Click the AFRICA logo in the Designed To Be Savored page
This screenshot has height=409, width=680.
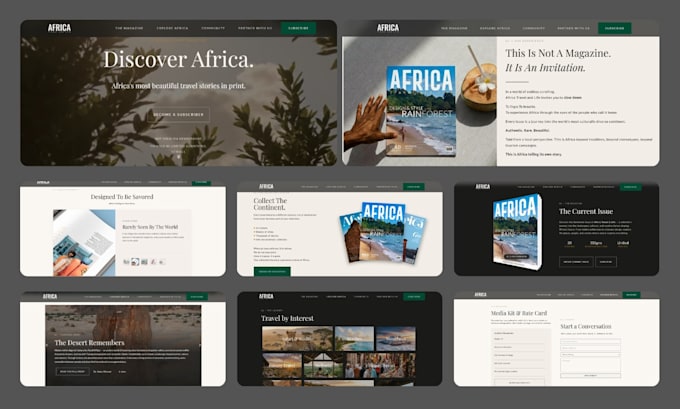(x=43, y=183)
